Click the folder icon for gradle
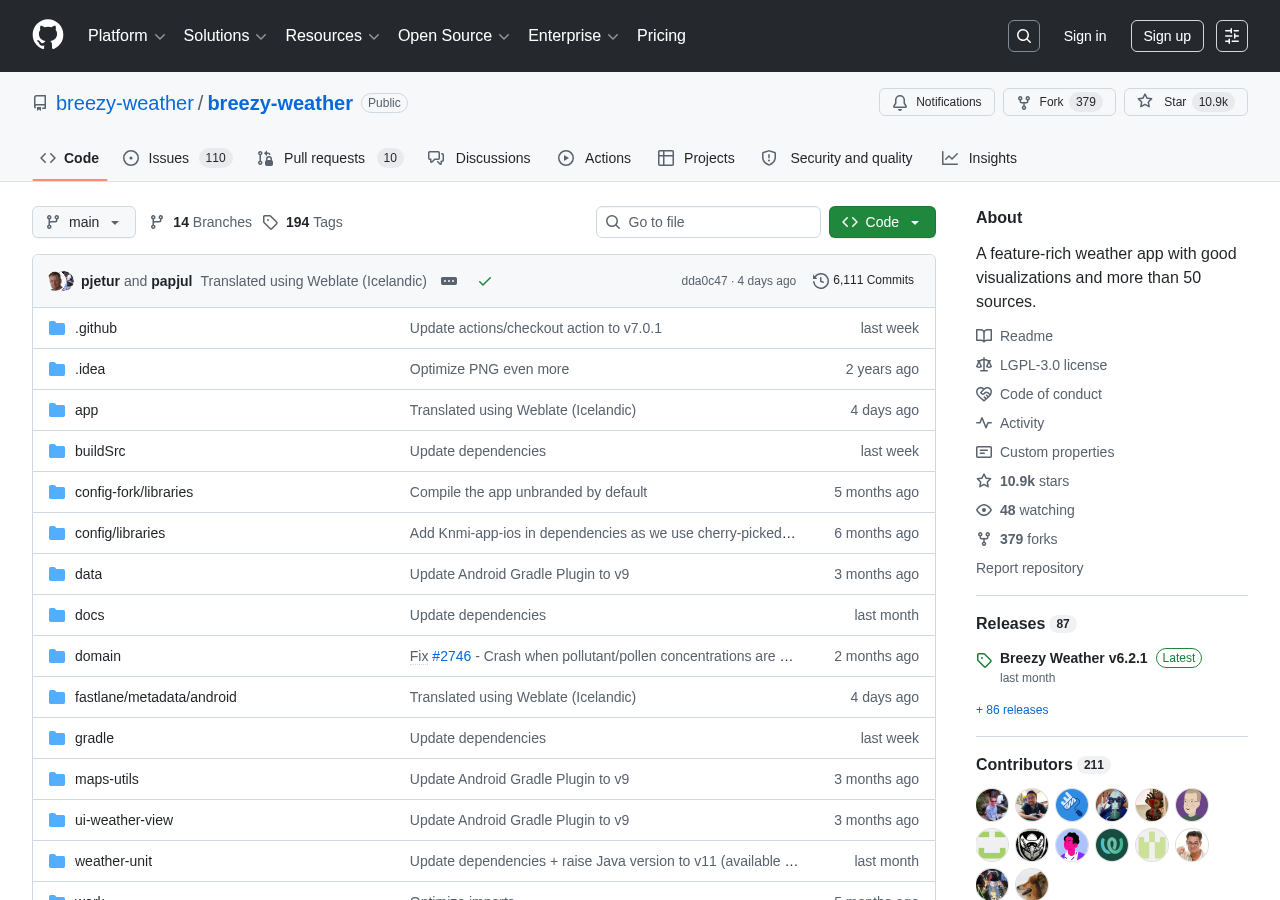This screenshot has height=900, width=1280. pos(57,738)
